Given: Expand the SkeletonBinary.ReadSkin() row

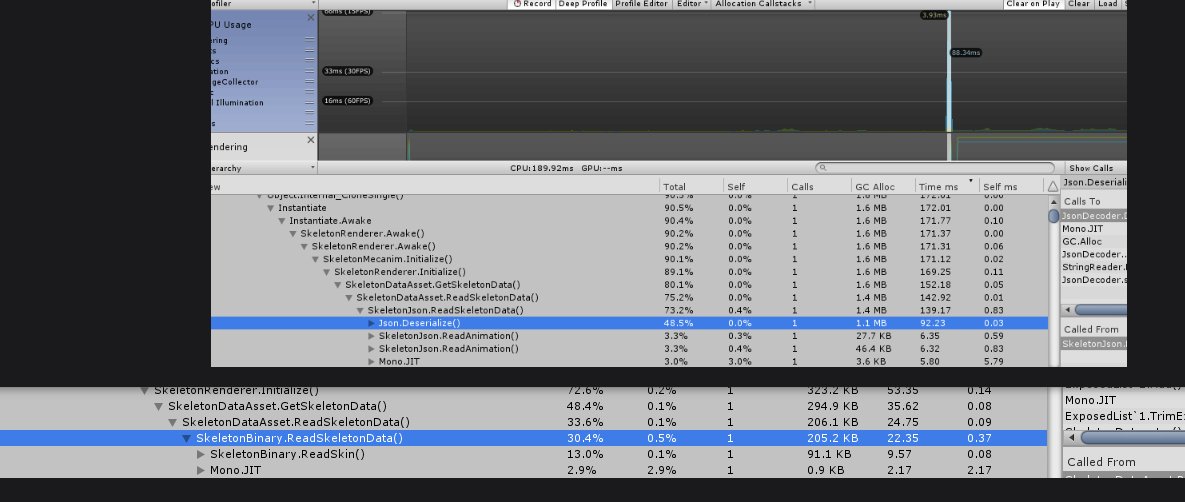Looking at the screenshot, I should point(201,454).
